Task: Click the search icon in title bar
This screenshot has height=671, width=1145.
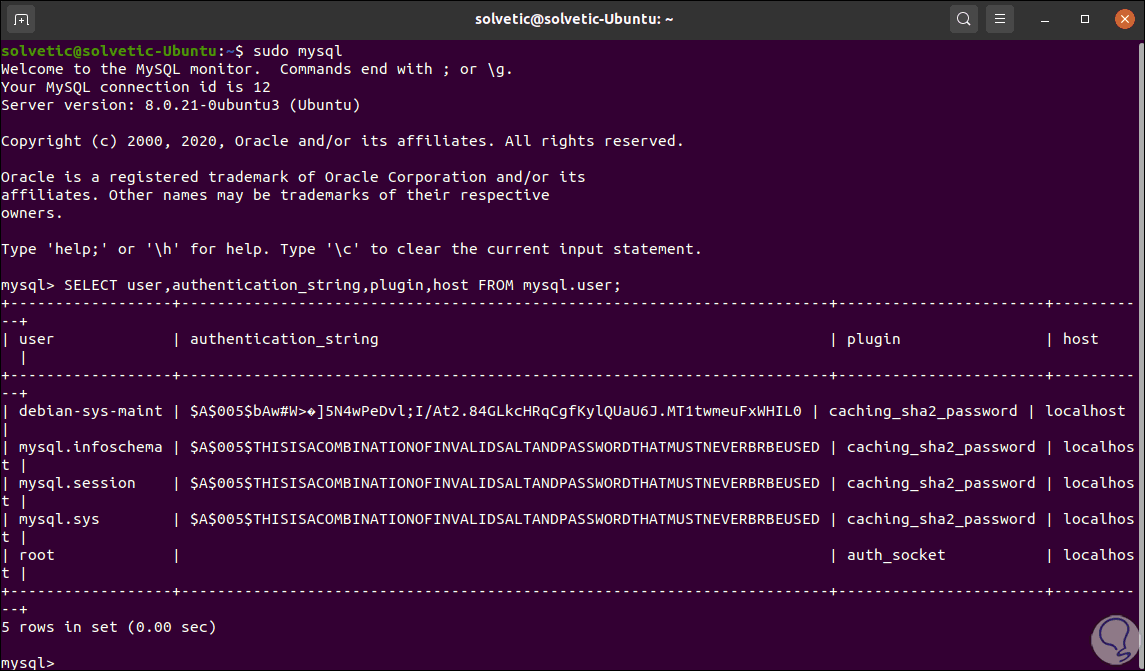Action: [963, 19]
